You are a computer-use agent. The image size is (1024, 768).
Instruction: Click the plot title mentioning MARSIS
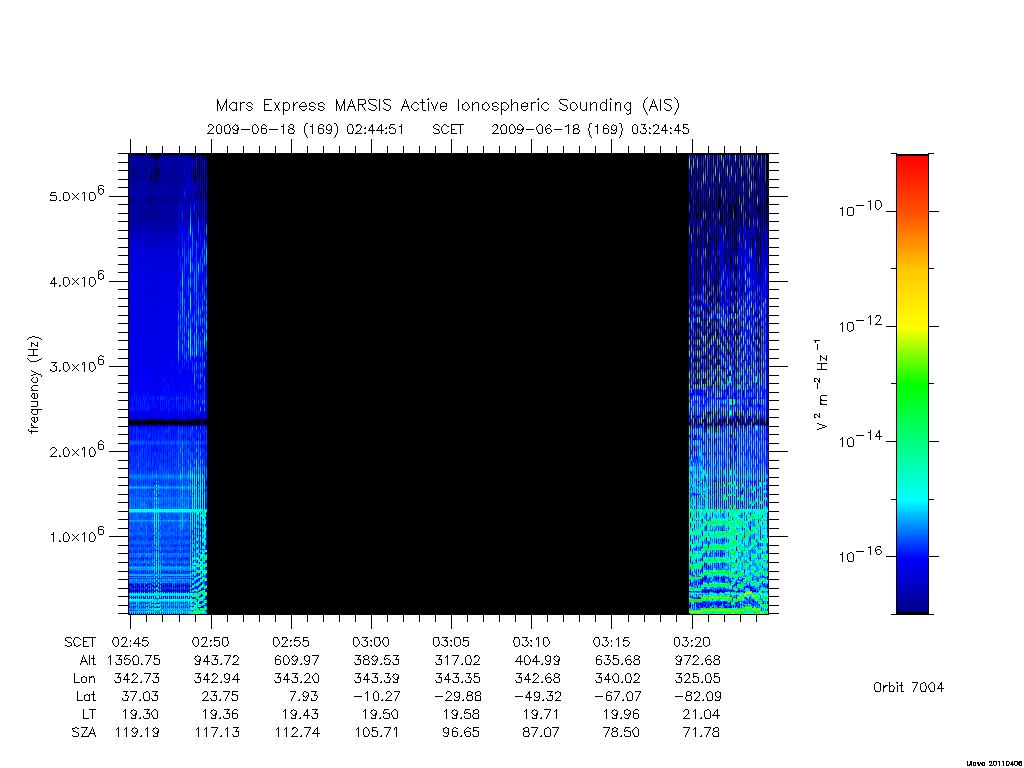point(447,105)
